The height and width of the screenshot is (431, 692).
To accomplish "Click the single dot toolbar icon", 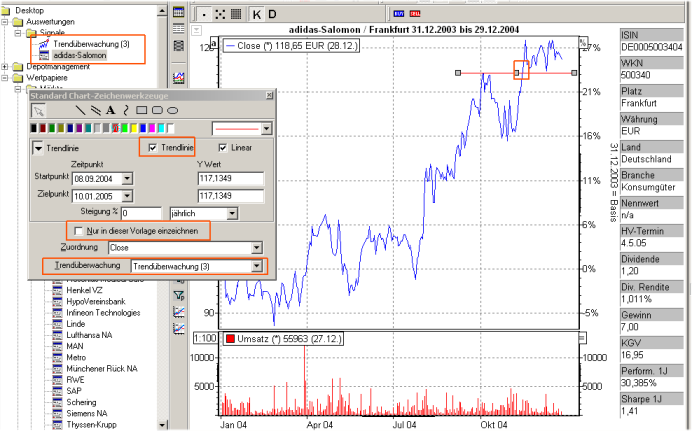I will (204, 15).
